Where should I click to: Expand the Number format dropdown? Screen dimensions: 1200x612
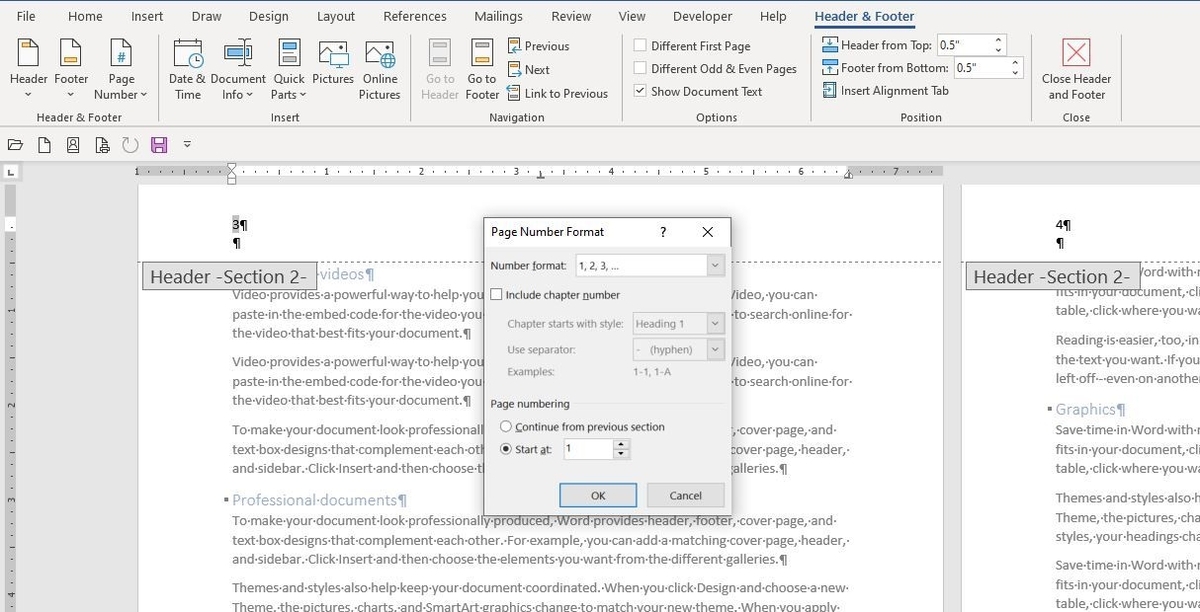[x=714, y=266]
